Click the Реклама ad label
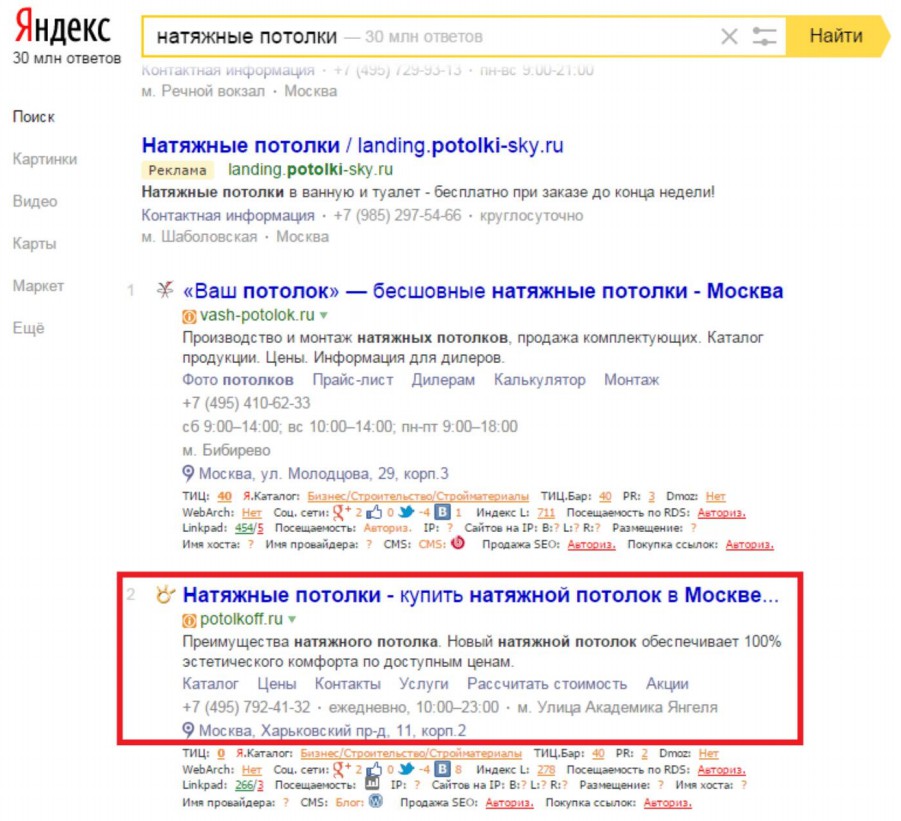901x821 pixels. click(178, 170)
